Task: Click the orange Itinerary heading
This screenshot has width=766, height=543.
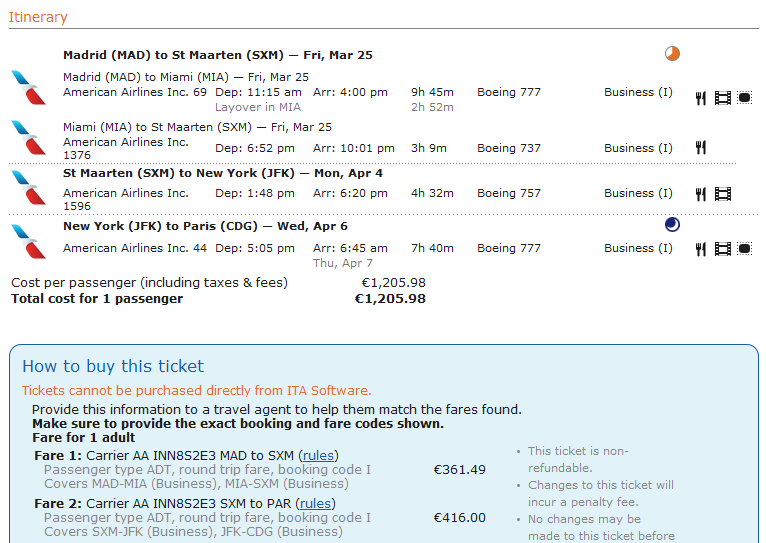Action: (38, 17)
